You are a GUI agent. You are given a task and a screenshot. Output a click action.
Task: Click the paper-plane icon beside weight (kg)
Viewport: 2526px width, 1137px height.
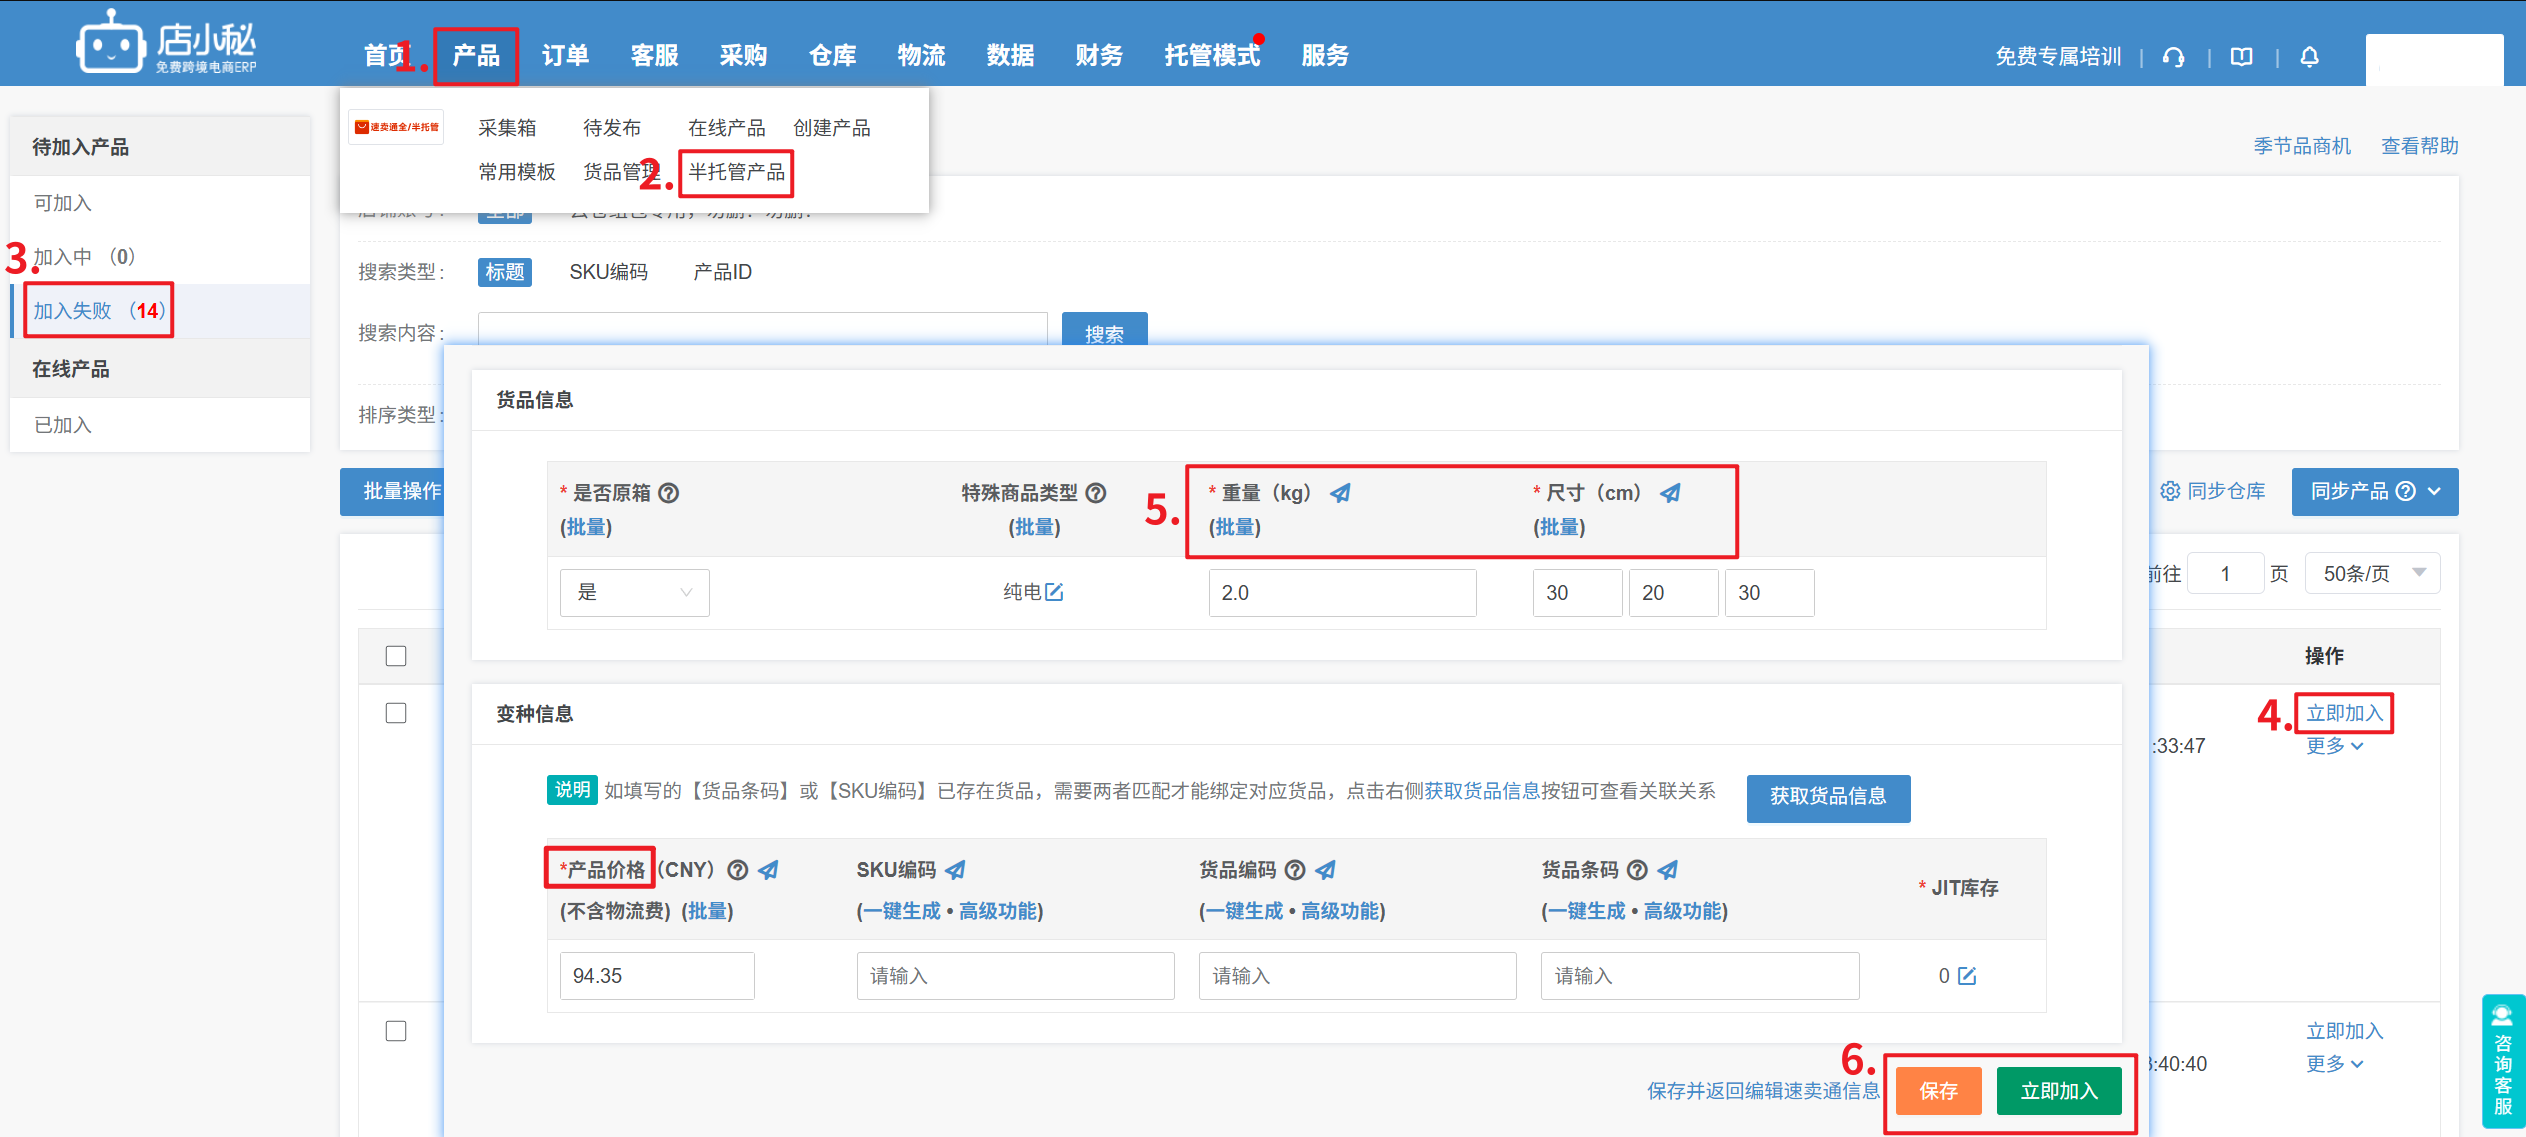(1341, 493)
